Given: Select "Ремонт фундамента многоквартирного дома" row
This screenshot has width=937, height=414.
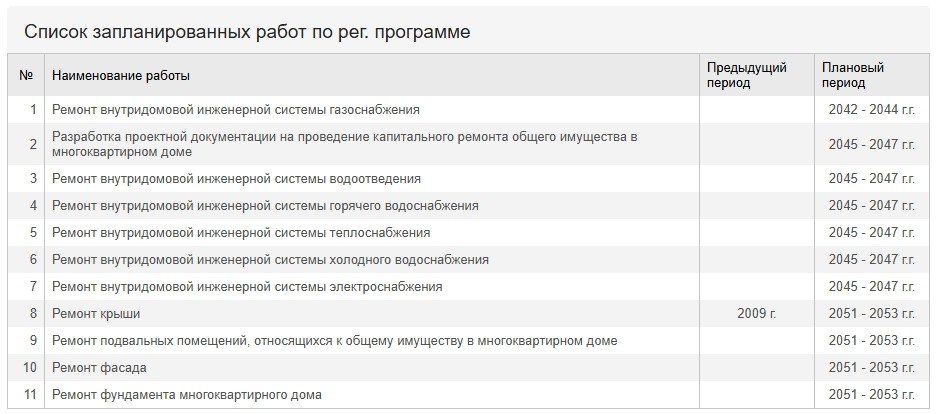Looking at the screenshot, I should pyautogui.click(x=187, y=394).
